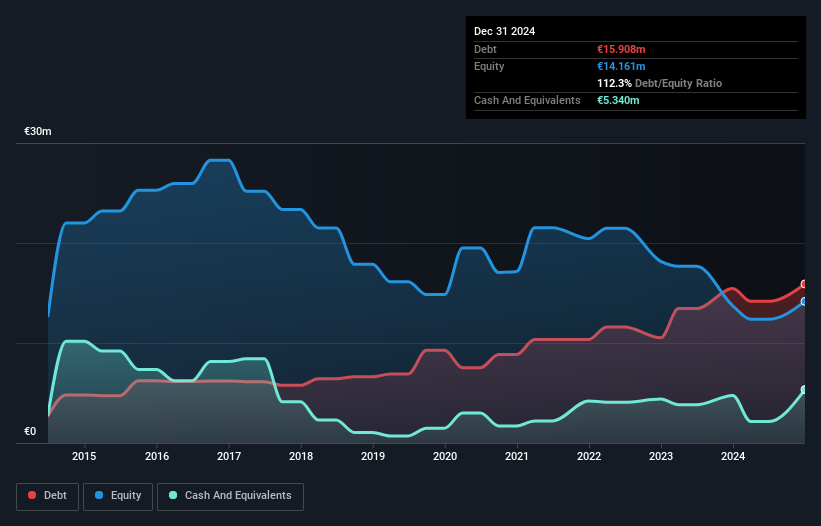The height and width of the screenshot is (526, 821).
Task: Click the blue Equity legend dot
Action: coord(99,495)
